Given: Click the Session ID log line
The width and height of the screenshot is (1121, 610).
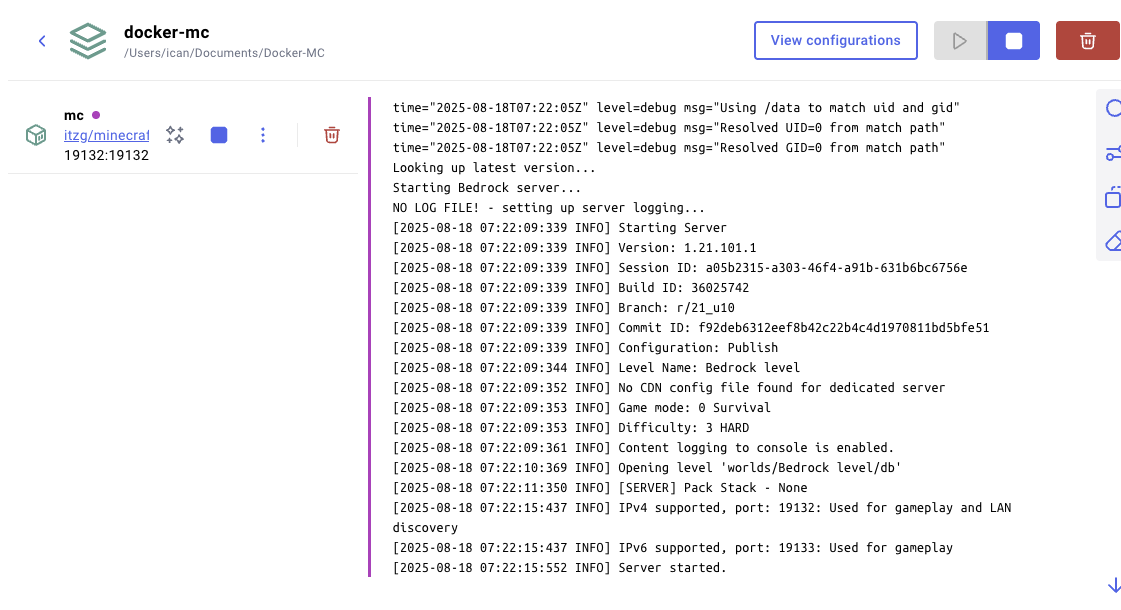Looking at the screenshot, I should pyautogui.click(x=680, y=268).
